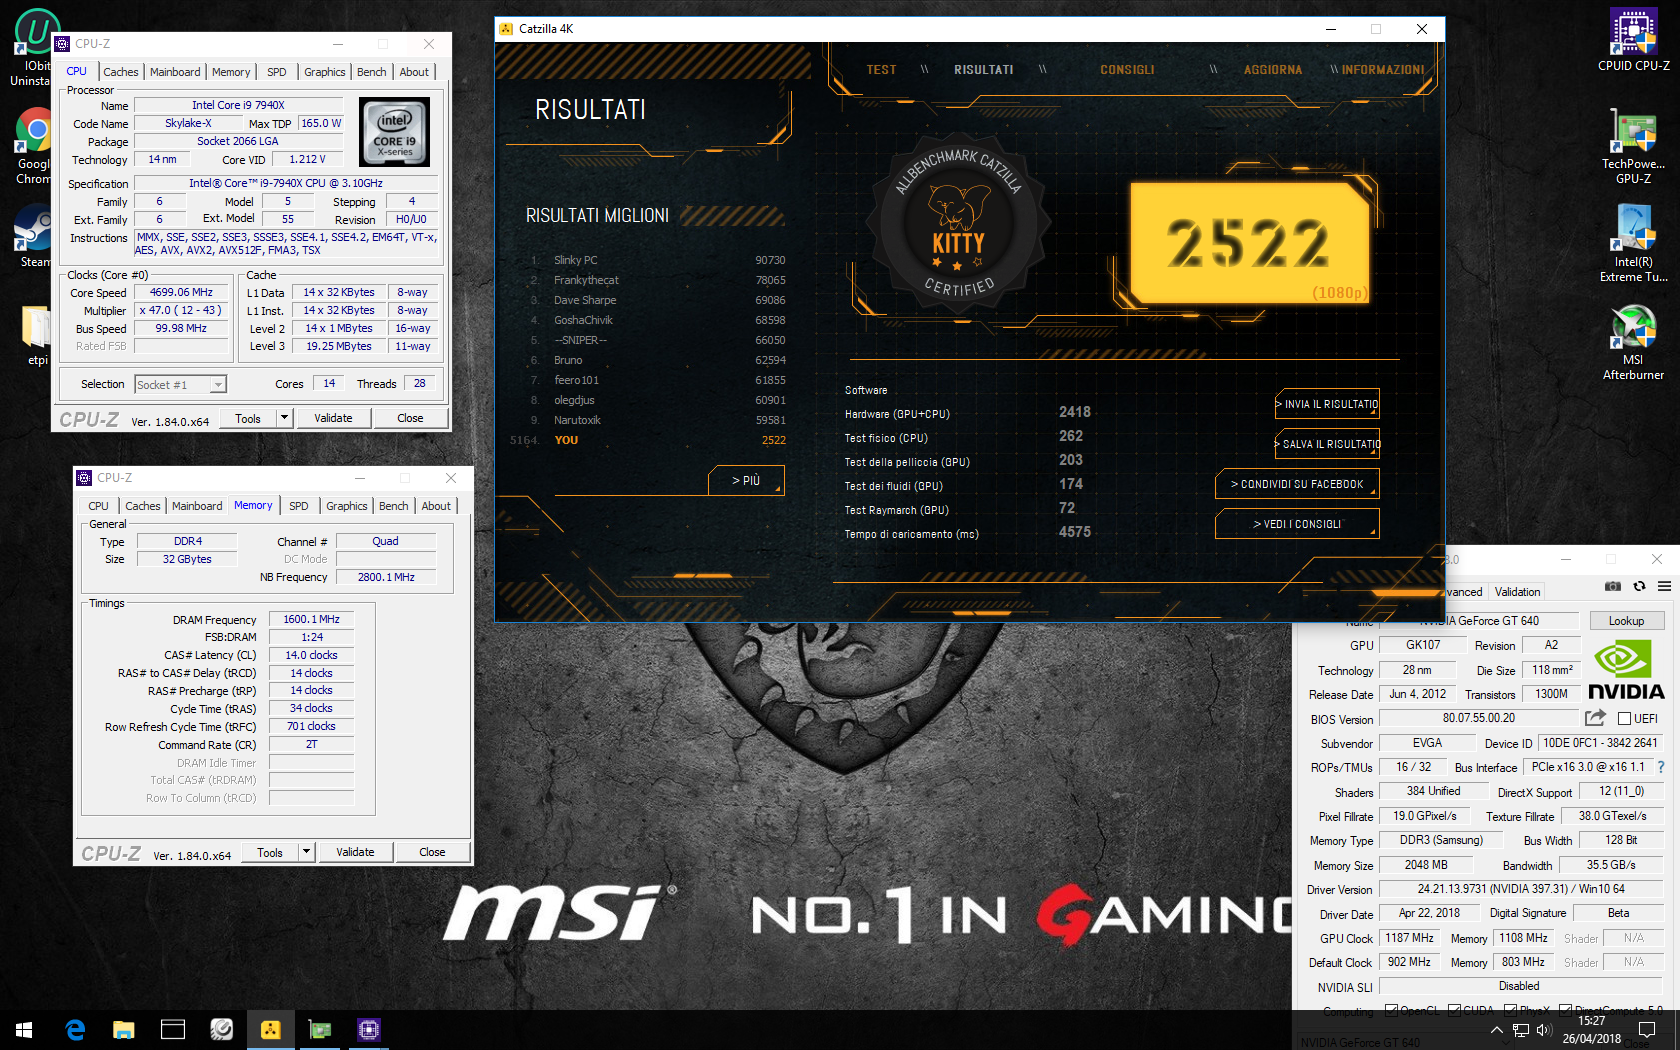
Task: Click the taskbar clock showing 15:27
Action: click(x=1591, y=1030)
